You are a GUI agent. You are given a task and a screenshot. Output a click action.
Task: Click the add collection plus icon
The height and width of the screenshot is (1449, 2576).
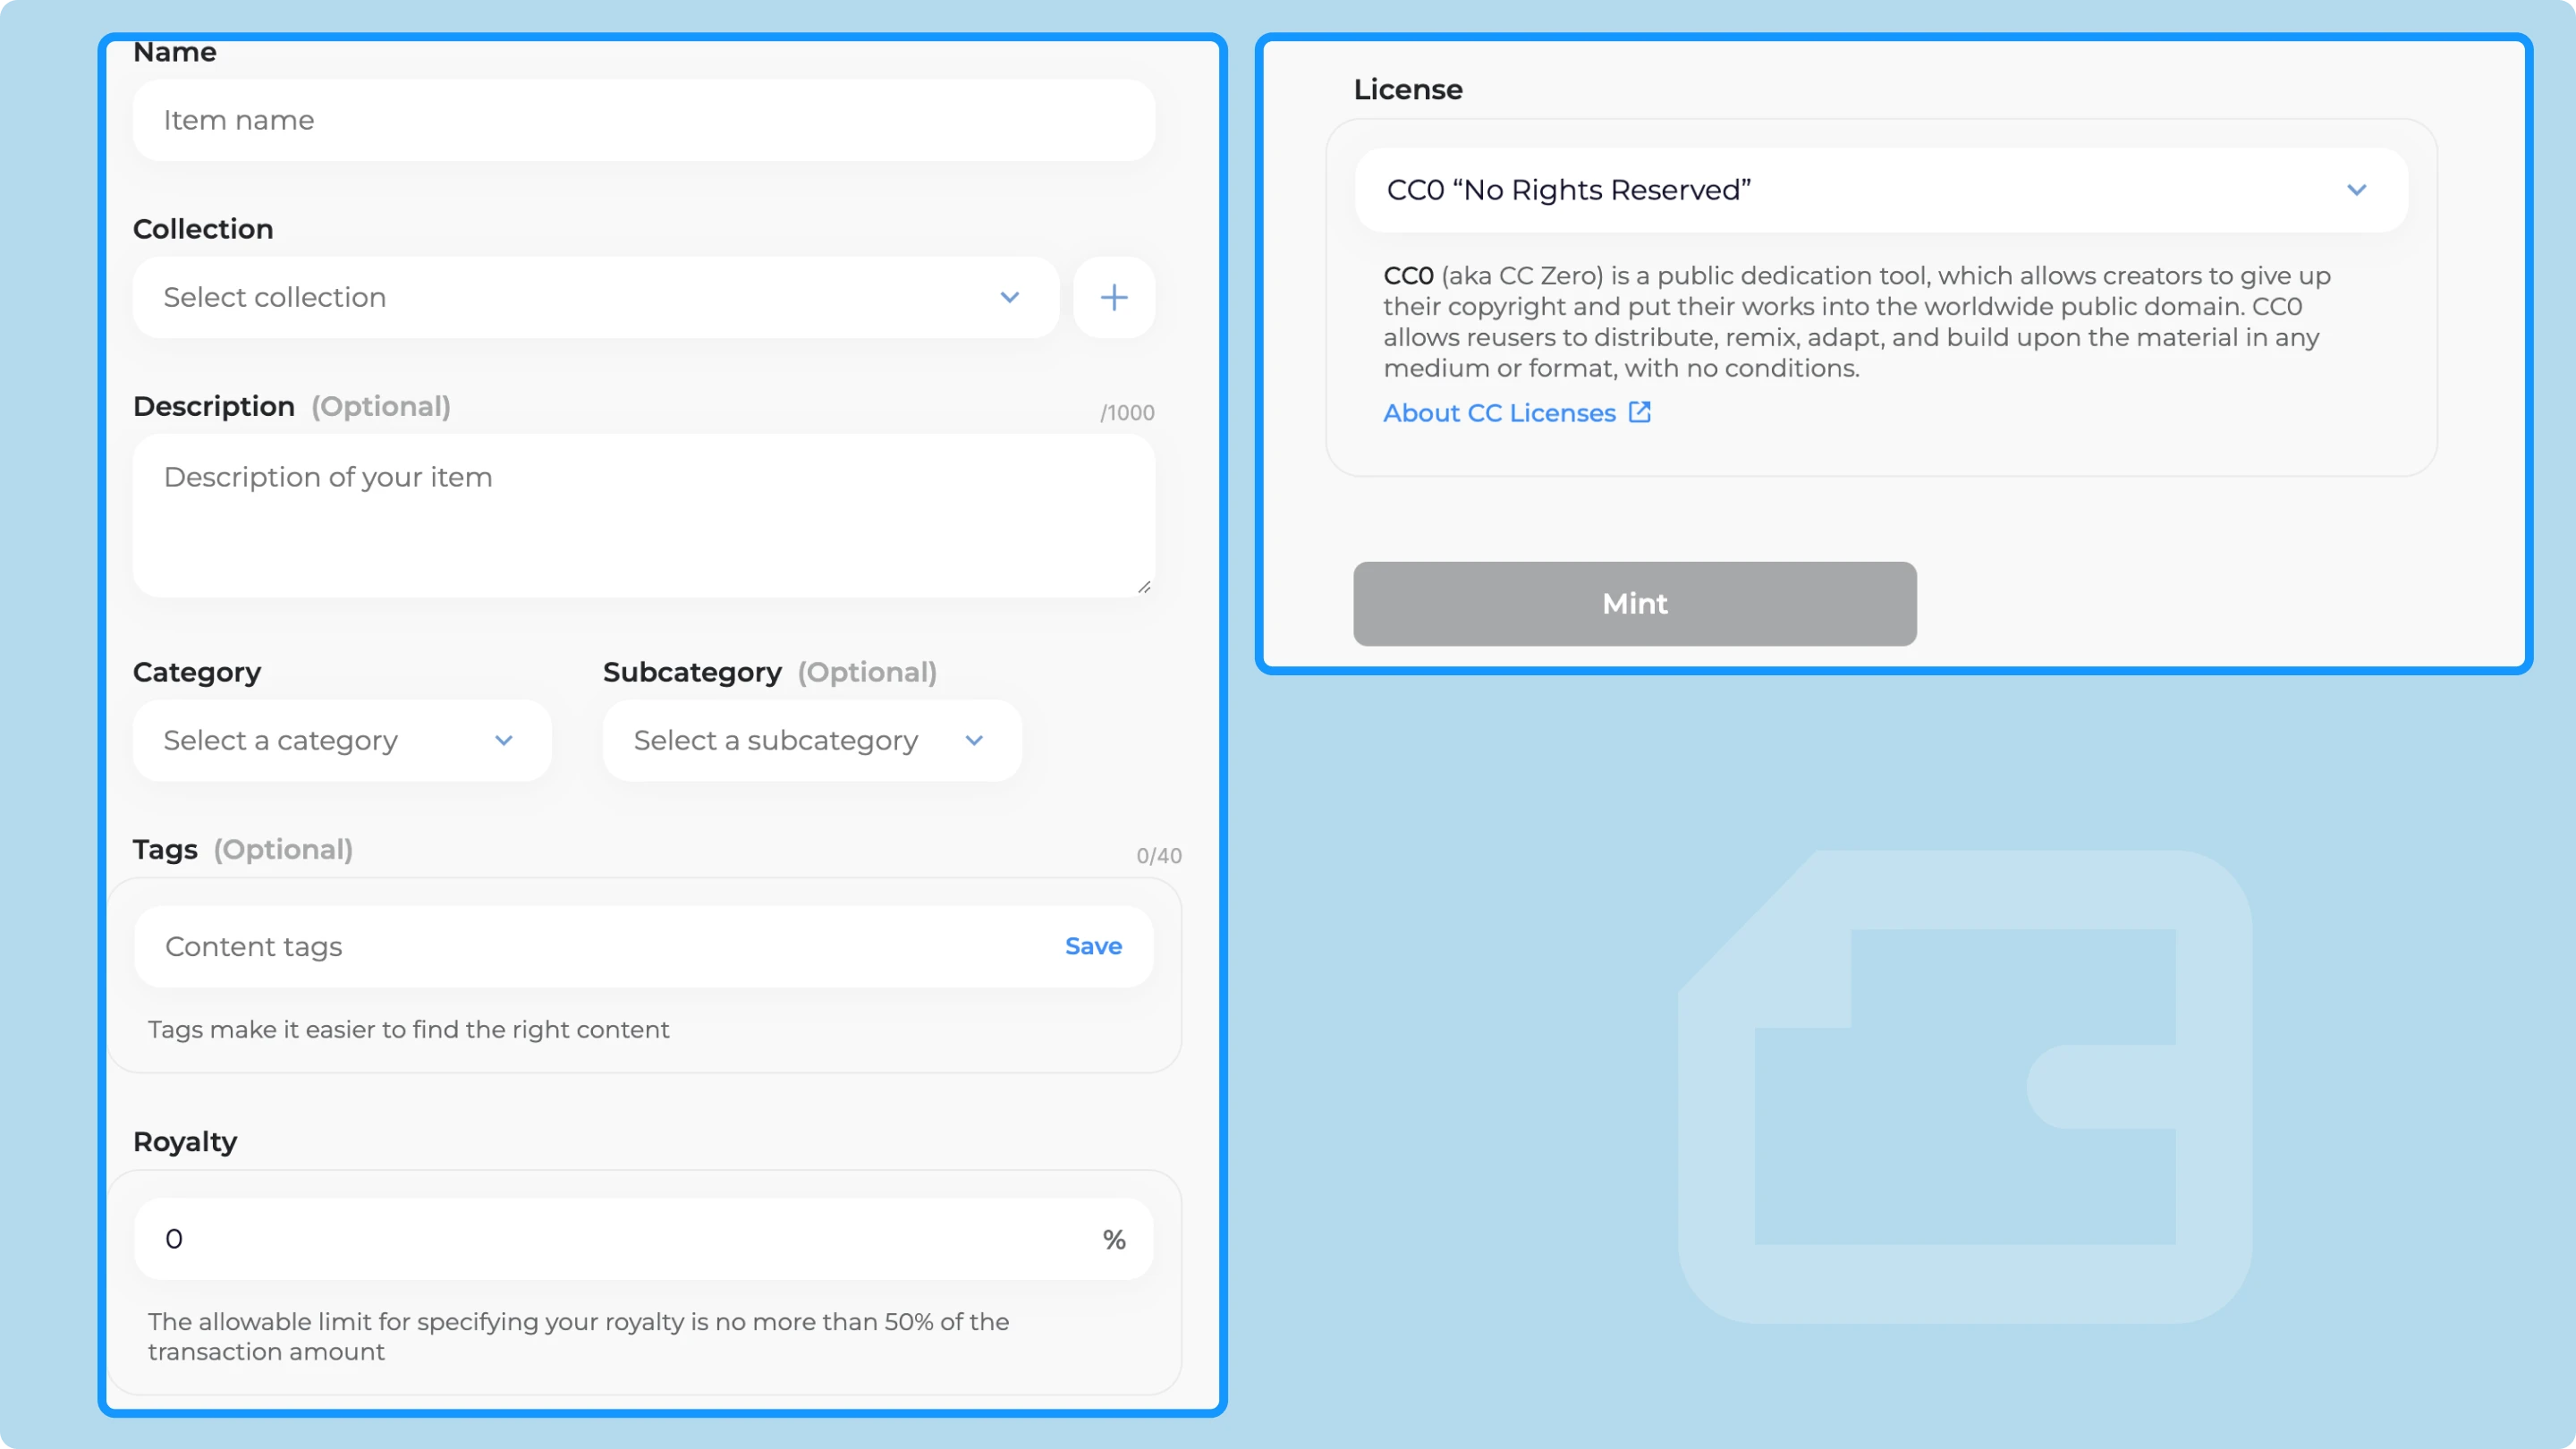(1114, 297)
